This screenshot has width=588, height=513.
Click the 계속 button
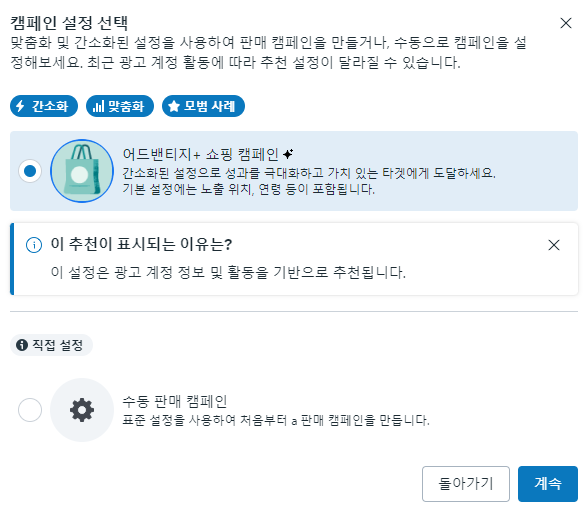coord(548,484)
